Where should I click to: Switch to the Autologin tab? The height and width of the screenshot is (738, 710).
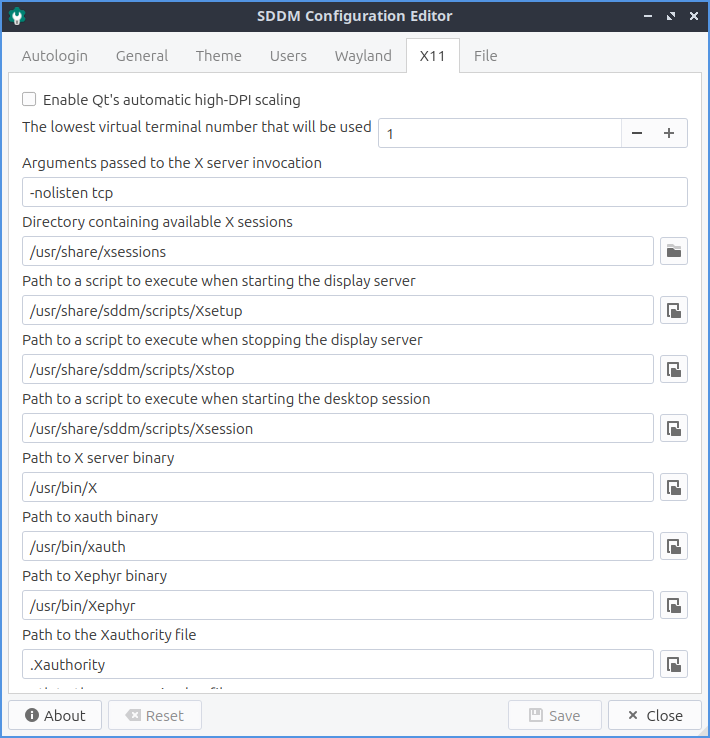coord(55,56)
